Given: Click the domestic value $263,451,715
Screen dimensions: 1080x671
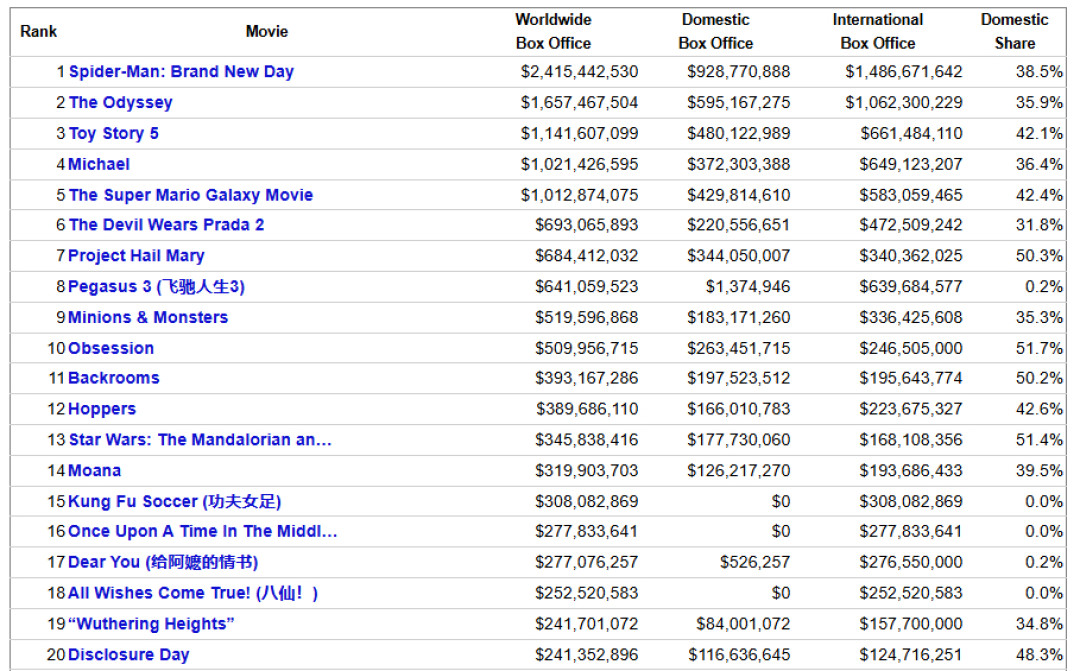Looking at the screenshot, I should [x=738, y=349].
